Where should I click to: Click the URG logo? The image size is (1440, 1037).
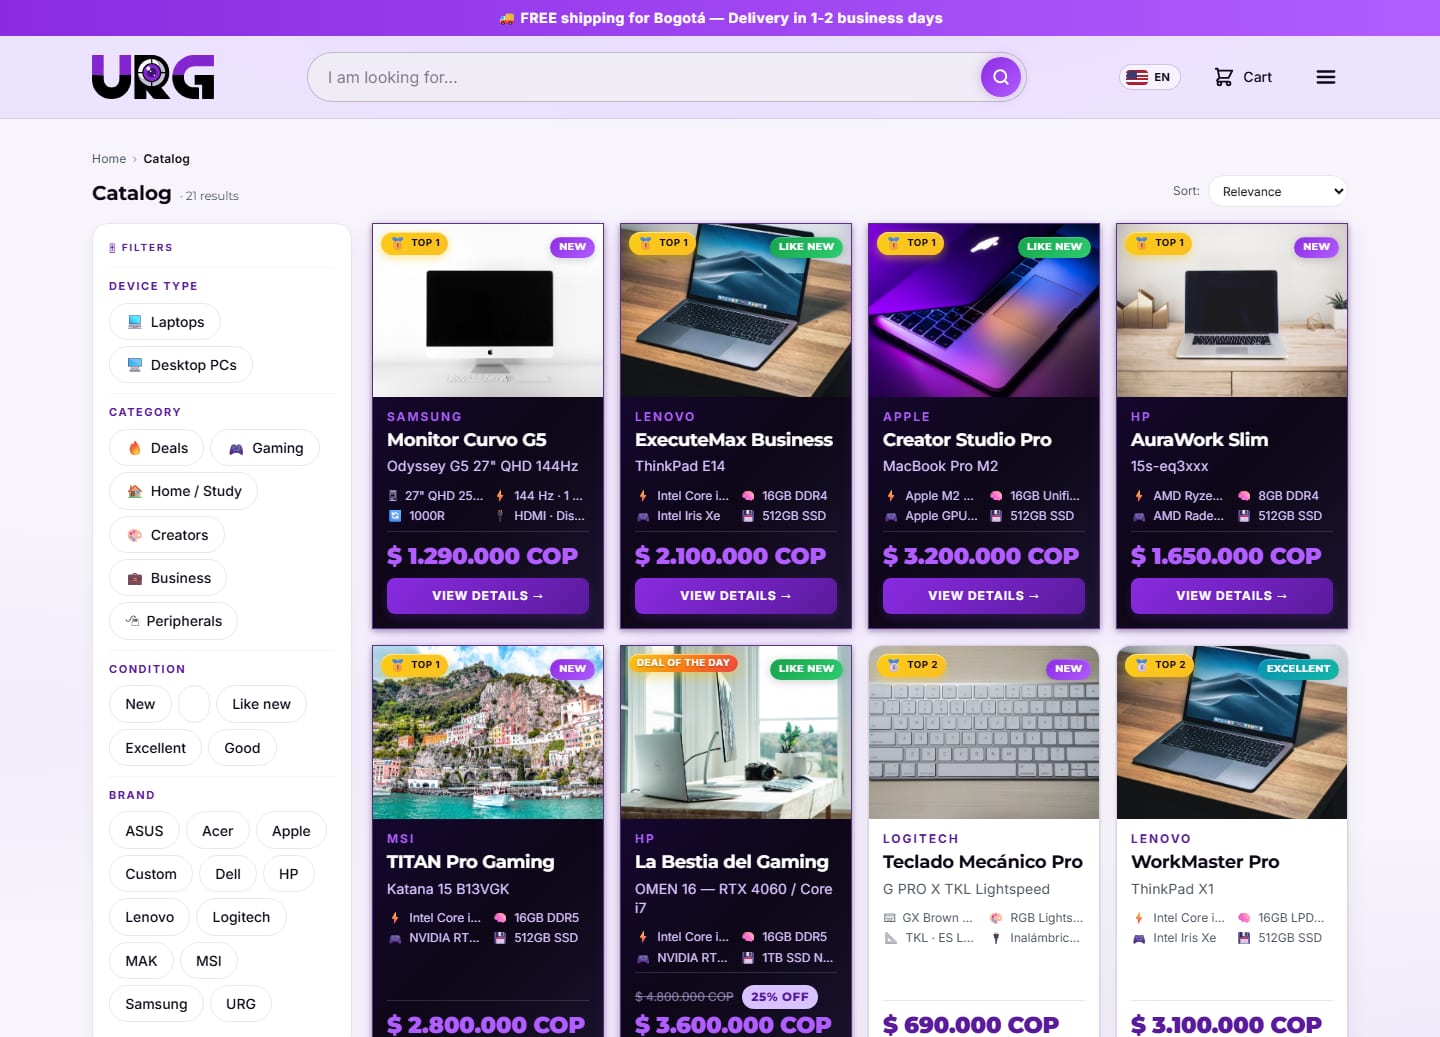point(153,77)
